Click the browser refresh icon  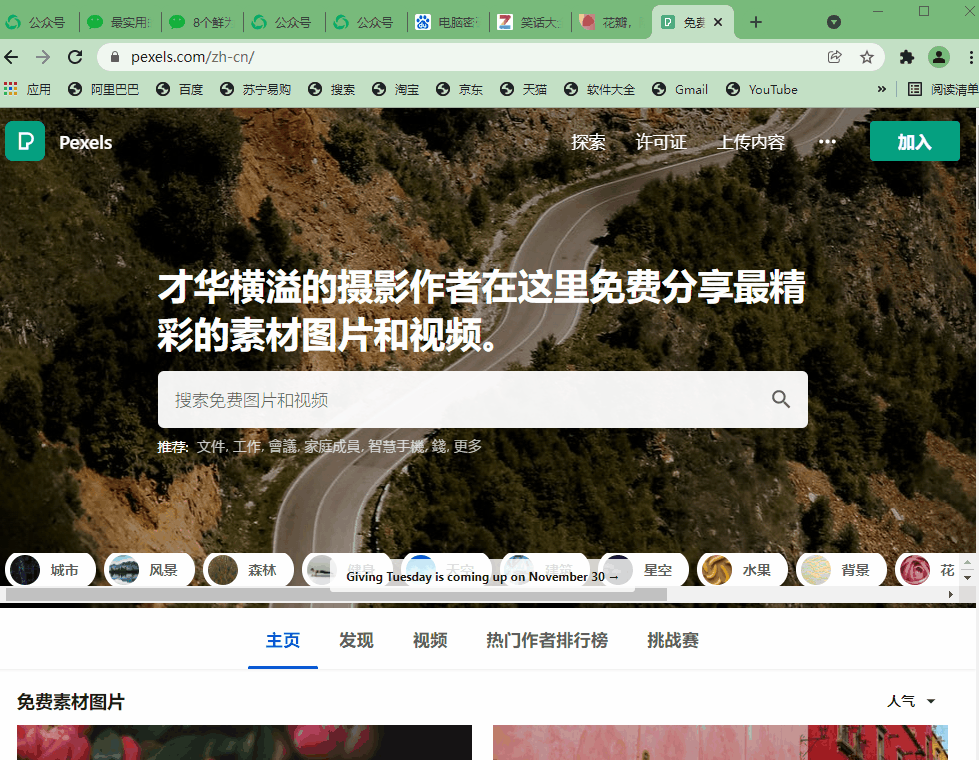74,57
